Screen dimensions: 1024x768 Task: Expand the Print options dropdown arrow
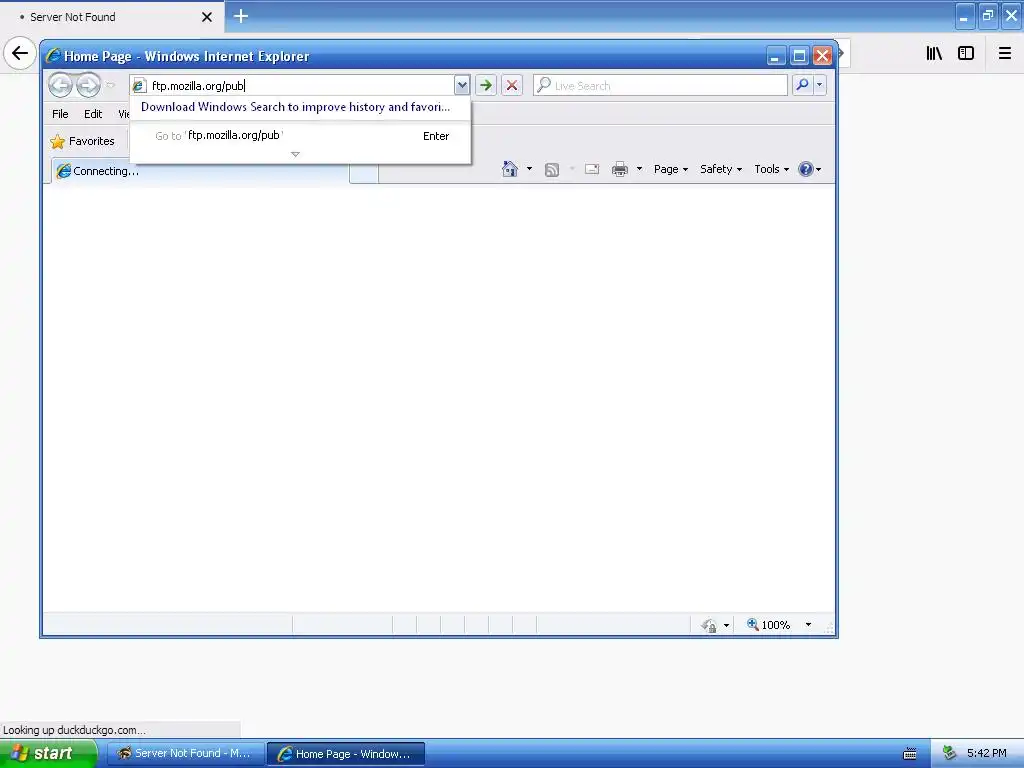point(639,169)
